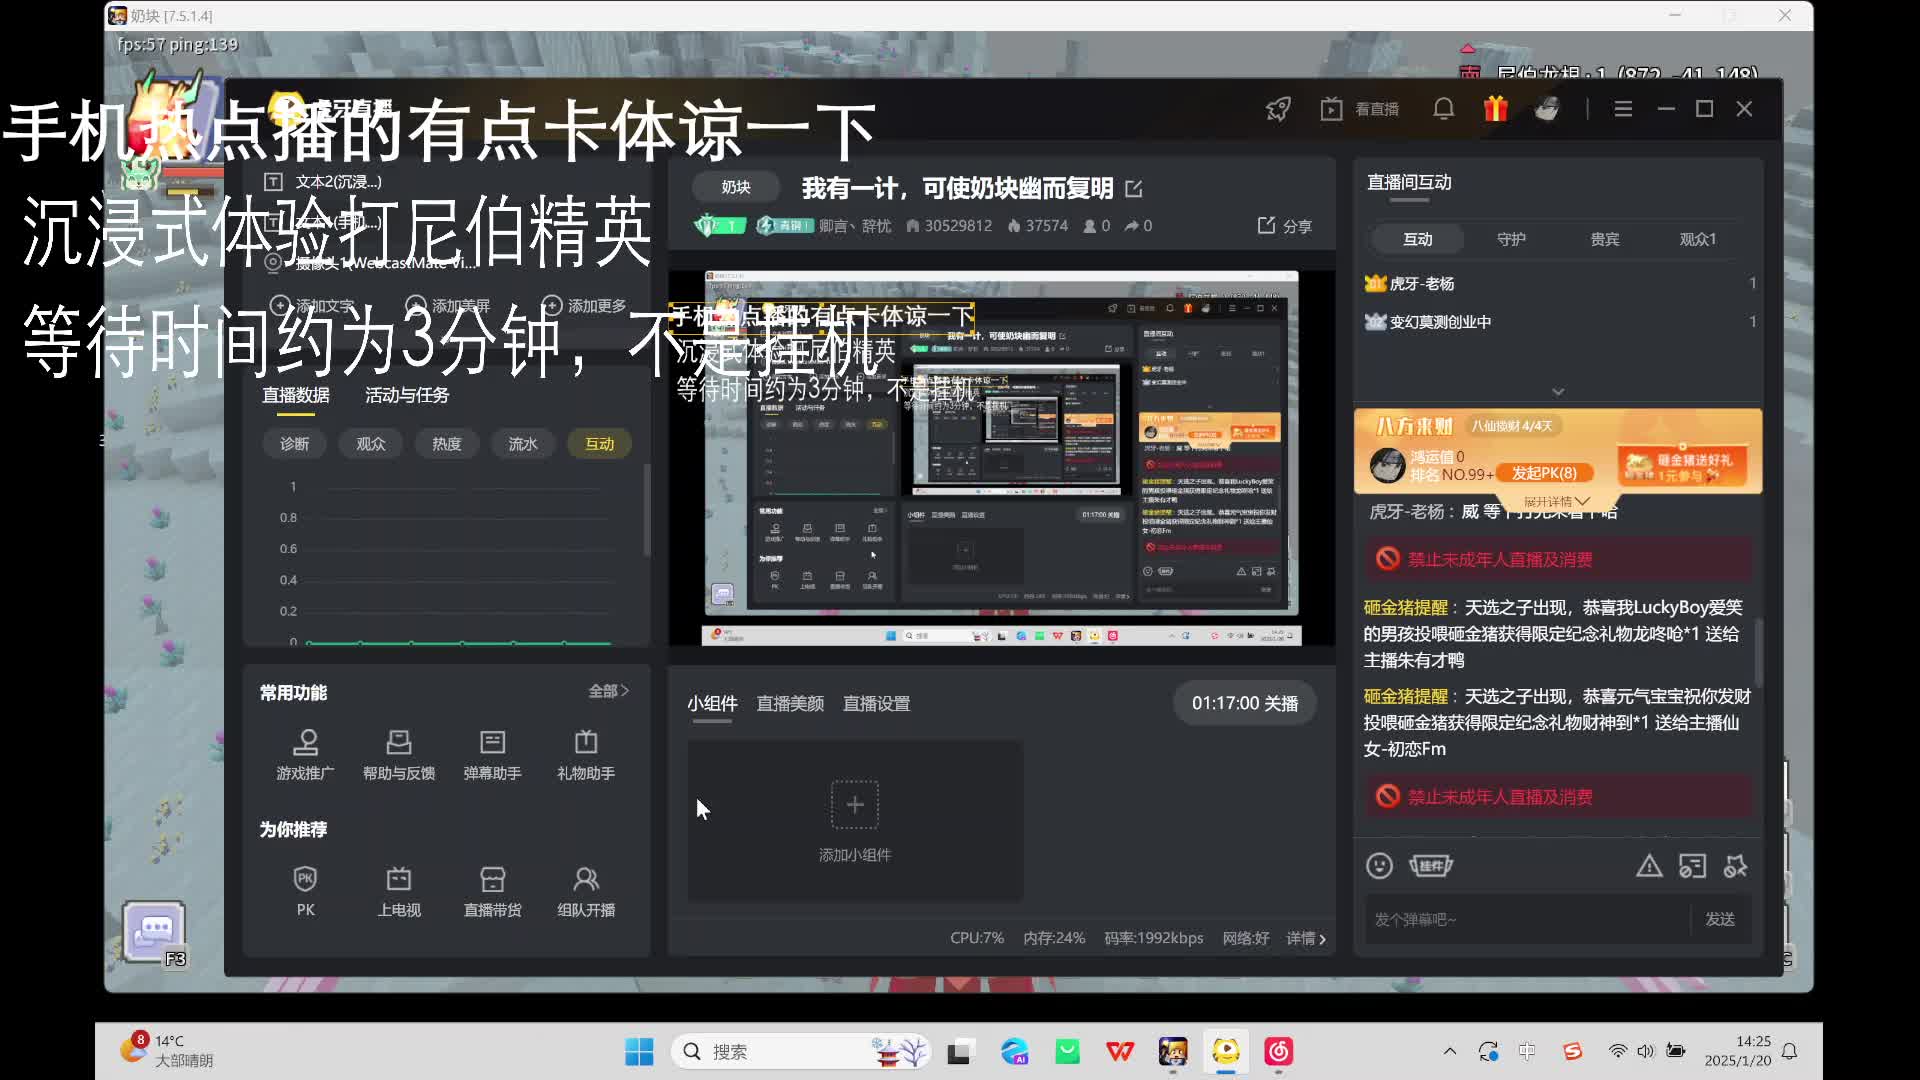Screen dimensions: 1920x1080
Task: Open the 直播设置 tab
Action: coord(875,703)
